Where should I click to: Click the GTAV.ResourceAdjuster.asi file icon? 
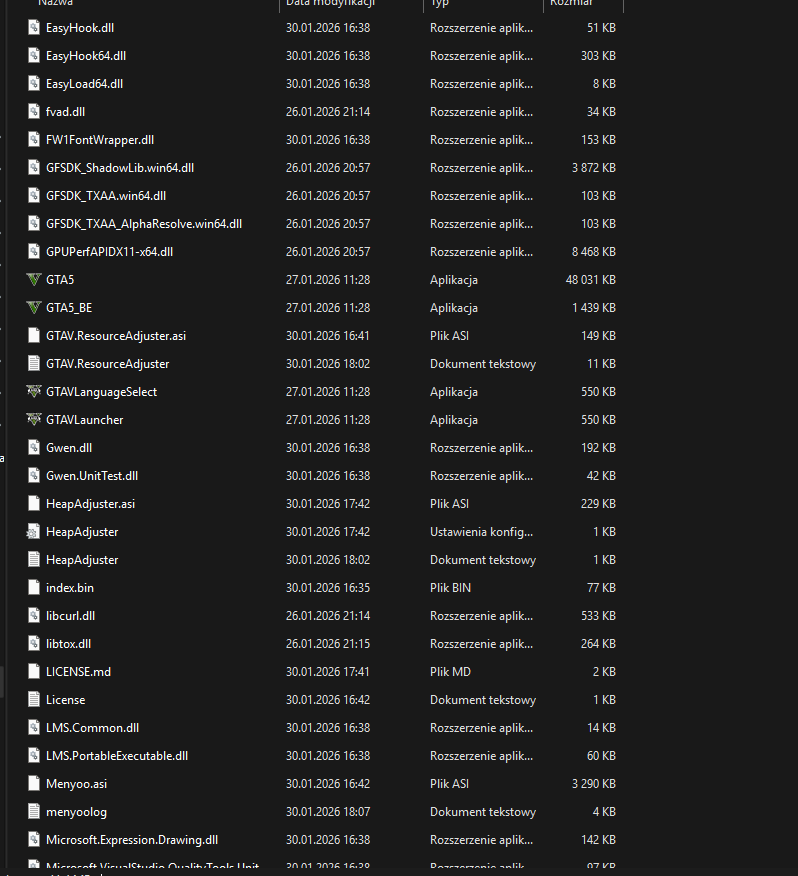[x=34, y=335]
